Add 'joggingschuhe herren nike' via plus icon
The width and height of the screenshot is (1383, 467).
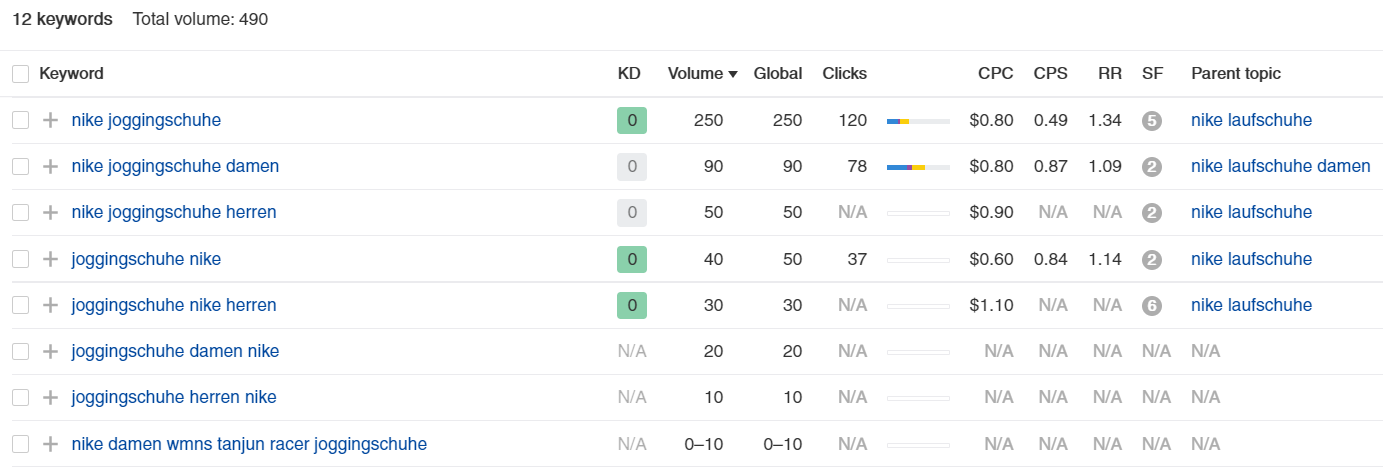pyautogui.click(x=51, y=397)
